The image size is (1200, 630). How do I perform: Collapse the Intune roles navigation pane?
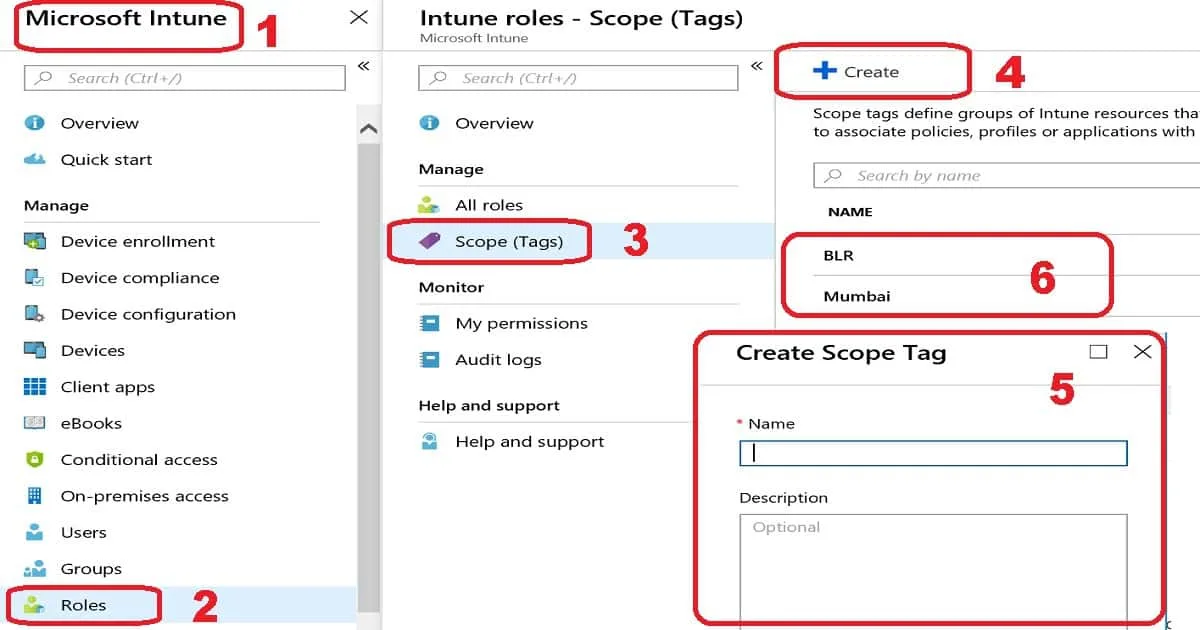point(756,66)
